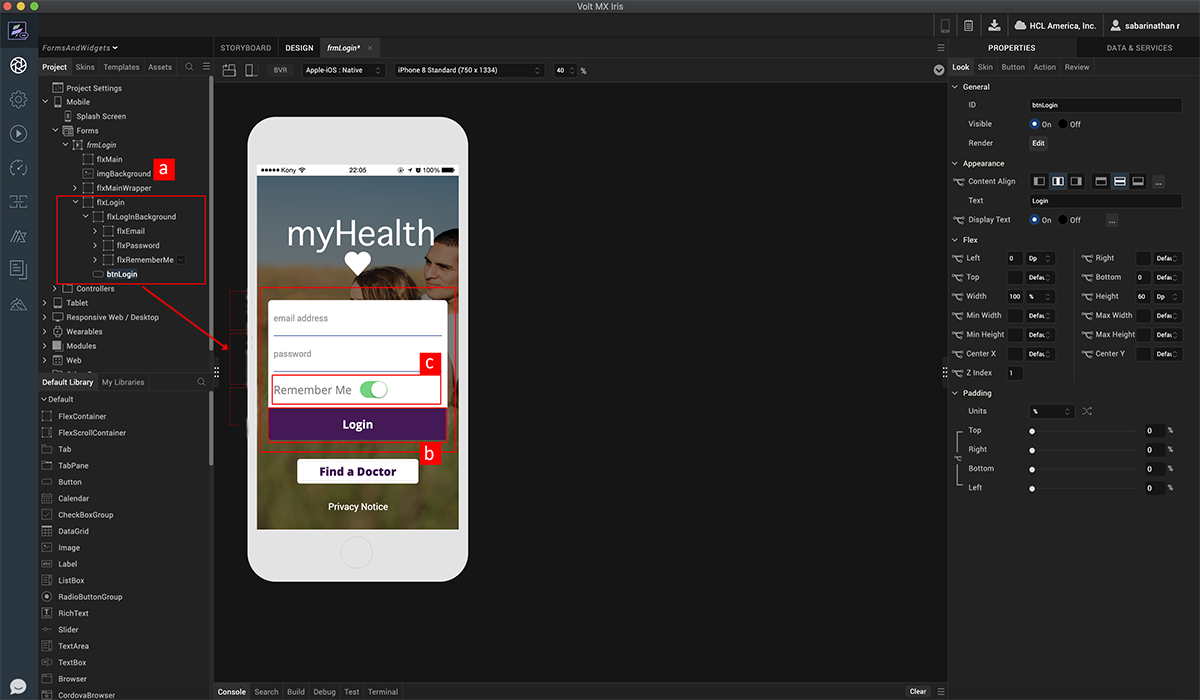Toggle the Remember Me switch
1200x700 pixels.
(373, 390)
